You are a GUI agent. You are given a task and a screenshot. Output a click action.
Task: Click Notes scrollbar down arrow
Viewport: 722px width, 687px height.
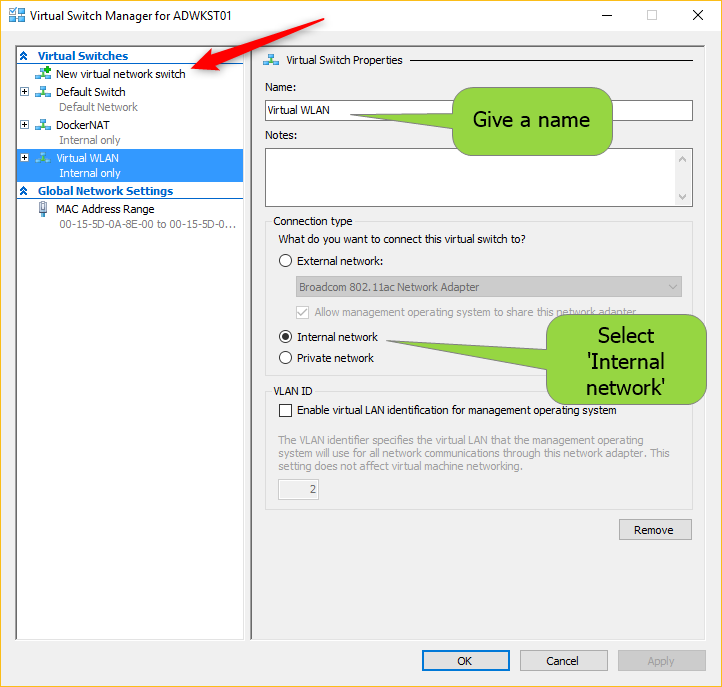click(682, 197)
